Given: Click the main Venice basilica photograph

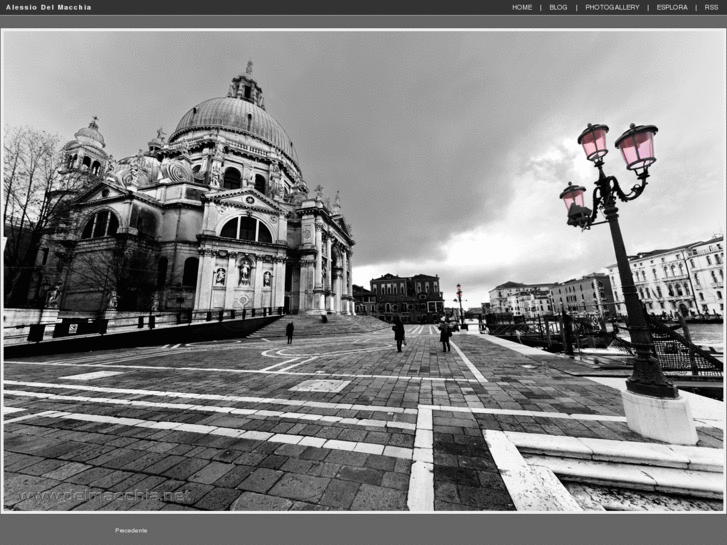Looking at the screenshot, I should point(363,271).
